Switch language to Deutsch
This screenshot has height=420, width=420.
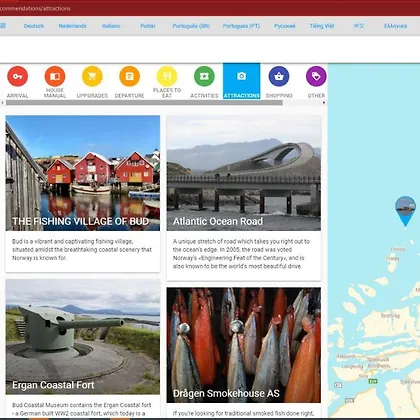(x=34, y=26)
